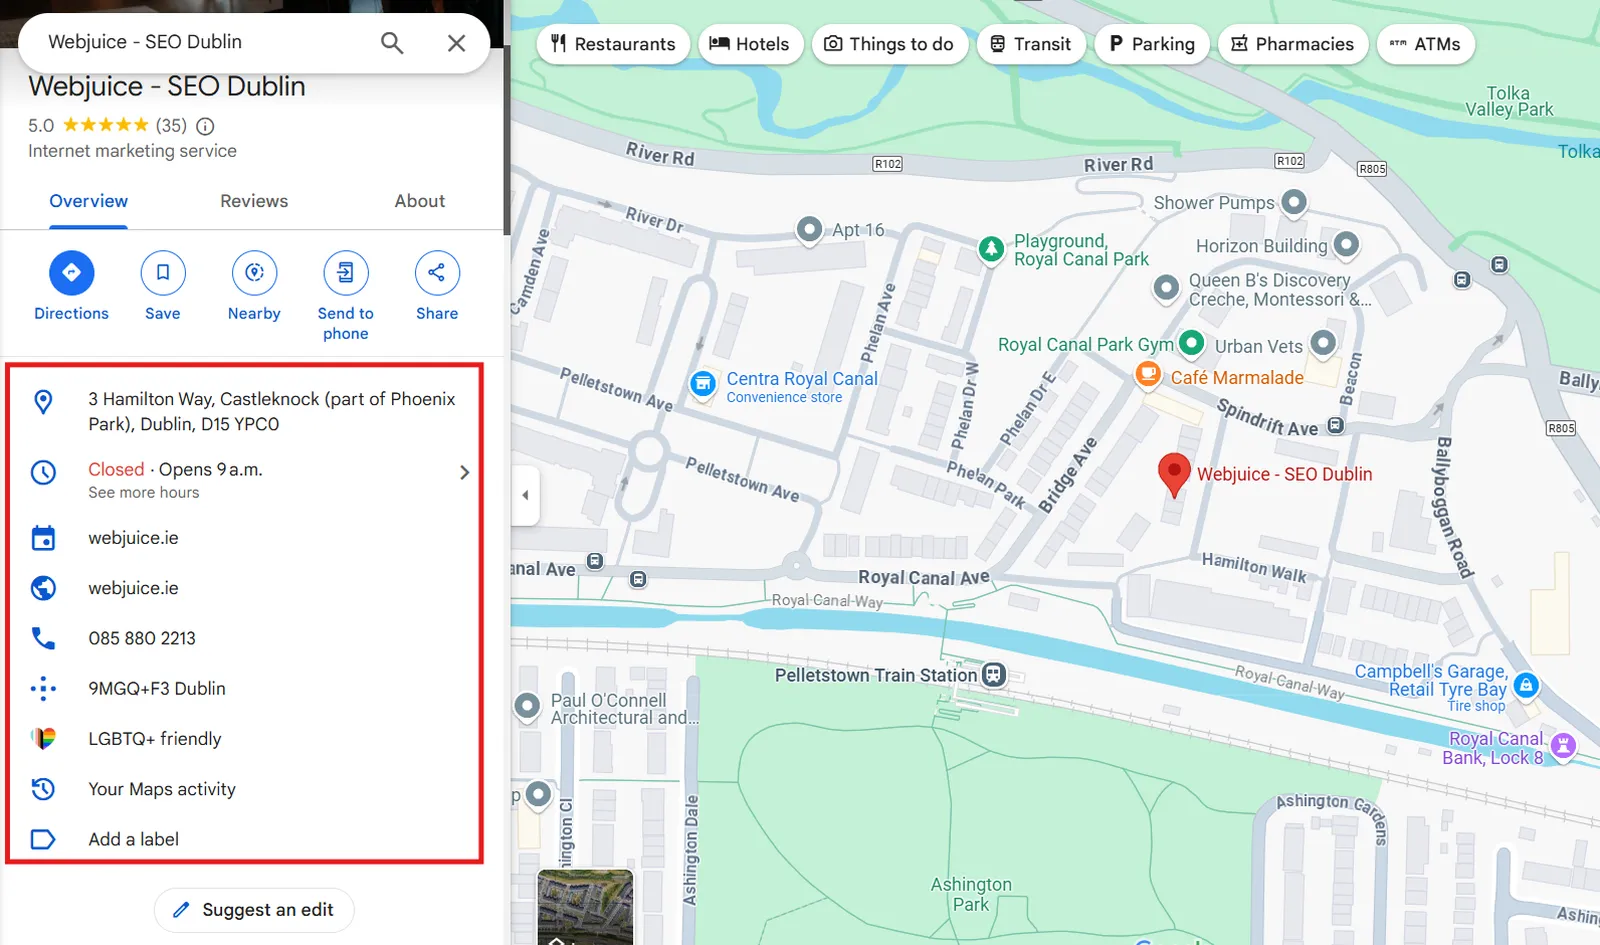This screenshot has width=1600, height=945.
Task: Select the Parking chip
Action: tap(1152, 44)
